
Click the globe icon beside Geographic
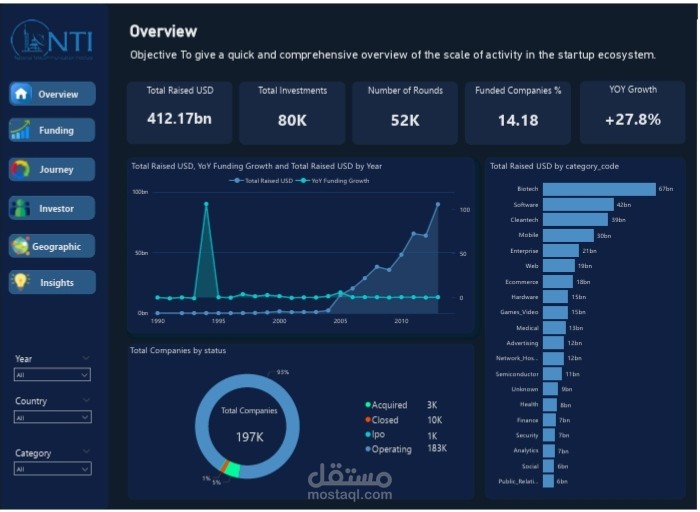tap(20, 246)
